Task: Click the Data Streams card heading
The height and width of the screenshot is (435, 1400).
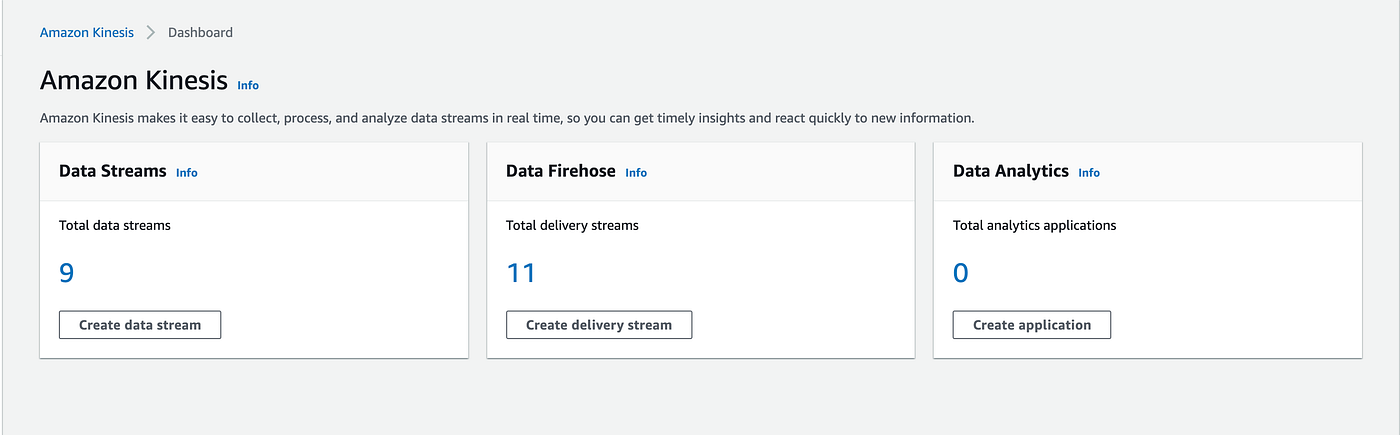Action: 113,171
